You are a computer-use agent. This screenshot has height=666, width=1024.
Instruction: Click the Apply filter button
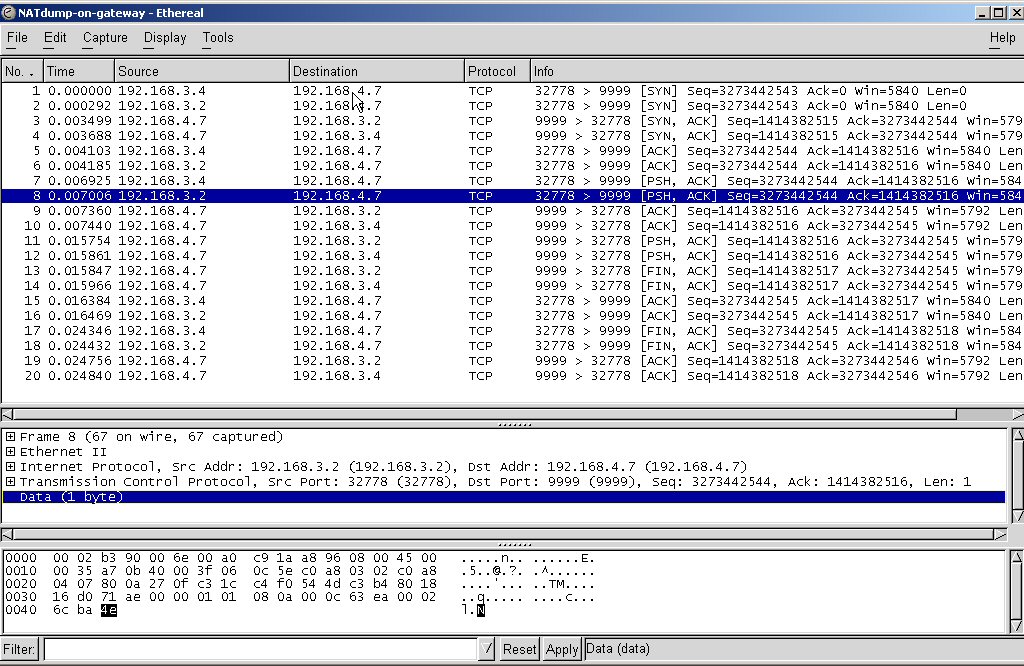tap(562, 649)
